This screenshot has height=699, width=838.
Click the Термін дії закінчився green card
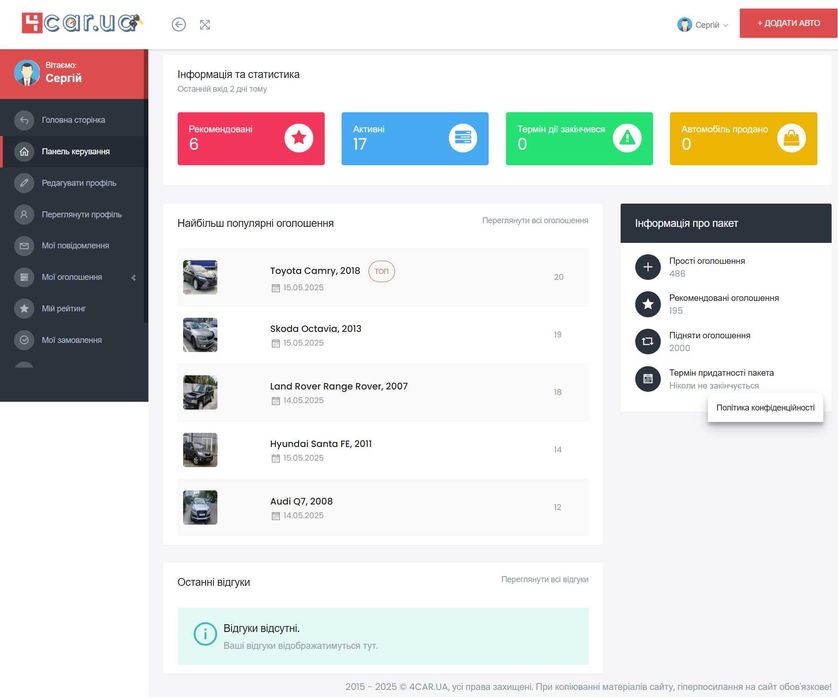pyautogui.click(x=579, y=138)
